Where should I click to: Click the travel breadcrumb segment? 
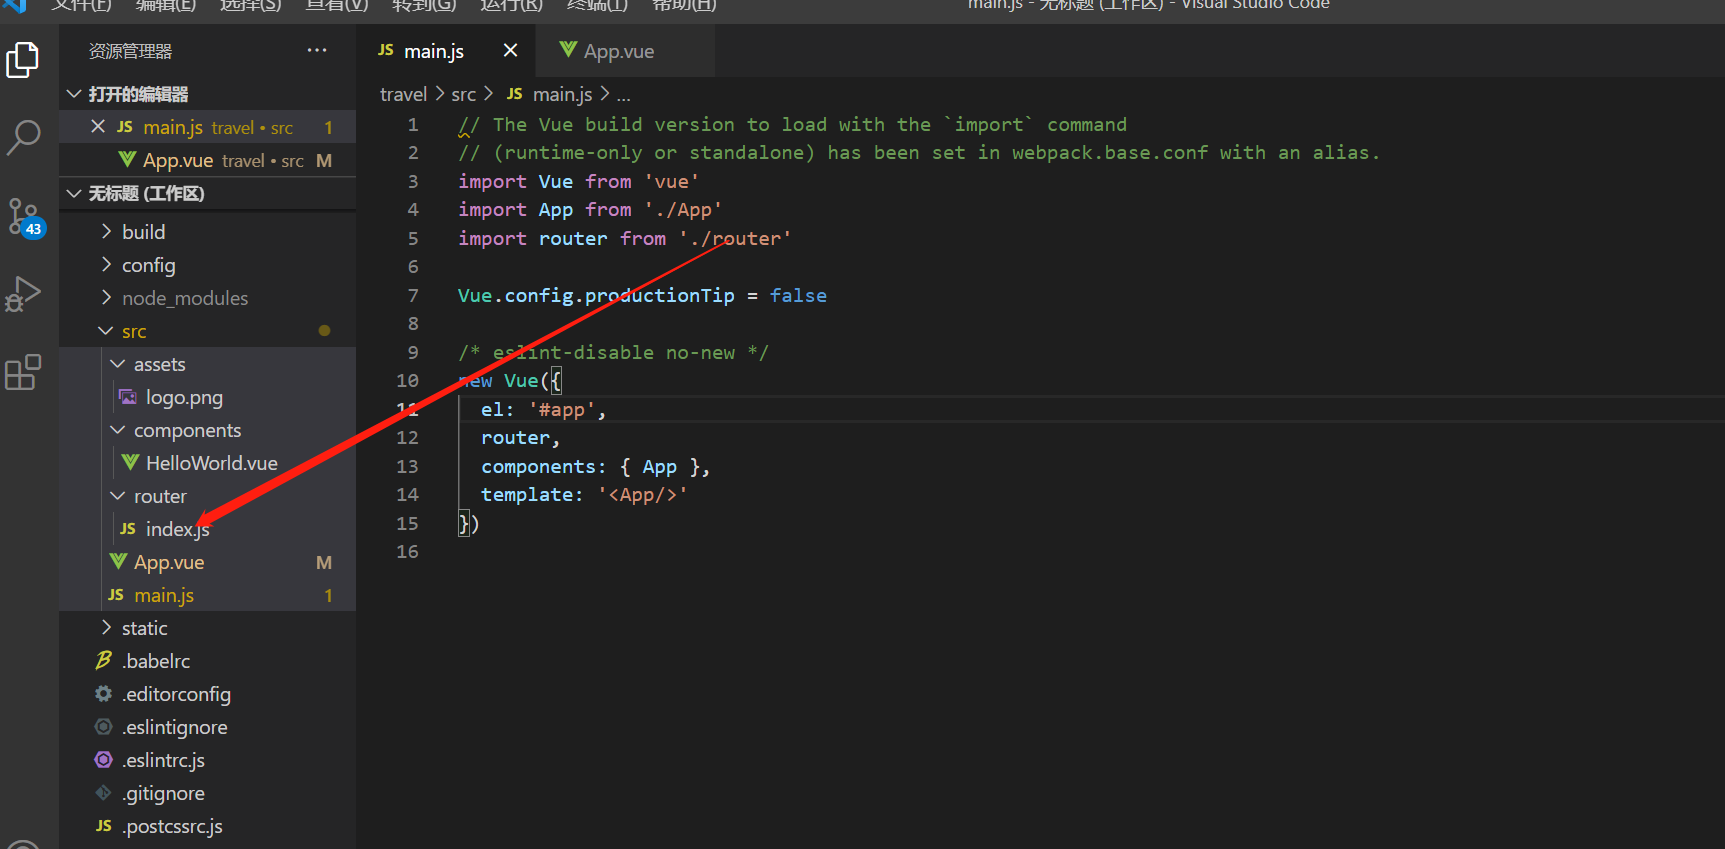click(403, 94)
